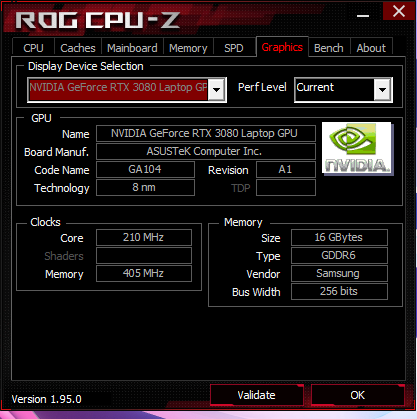Switch to the Memory tab
Viewport: 417px width, 419px height.
(188, 48)
